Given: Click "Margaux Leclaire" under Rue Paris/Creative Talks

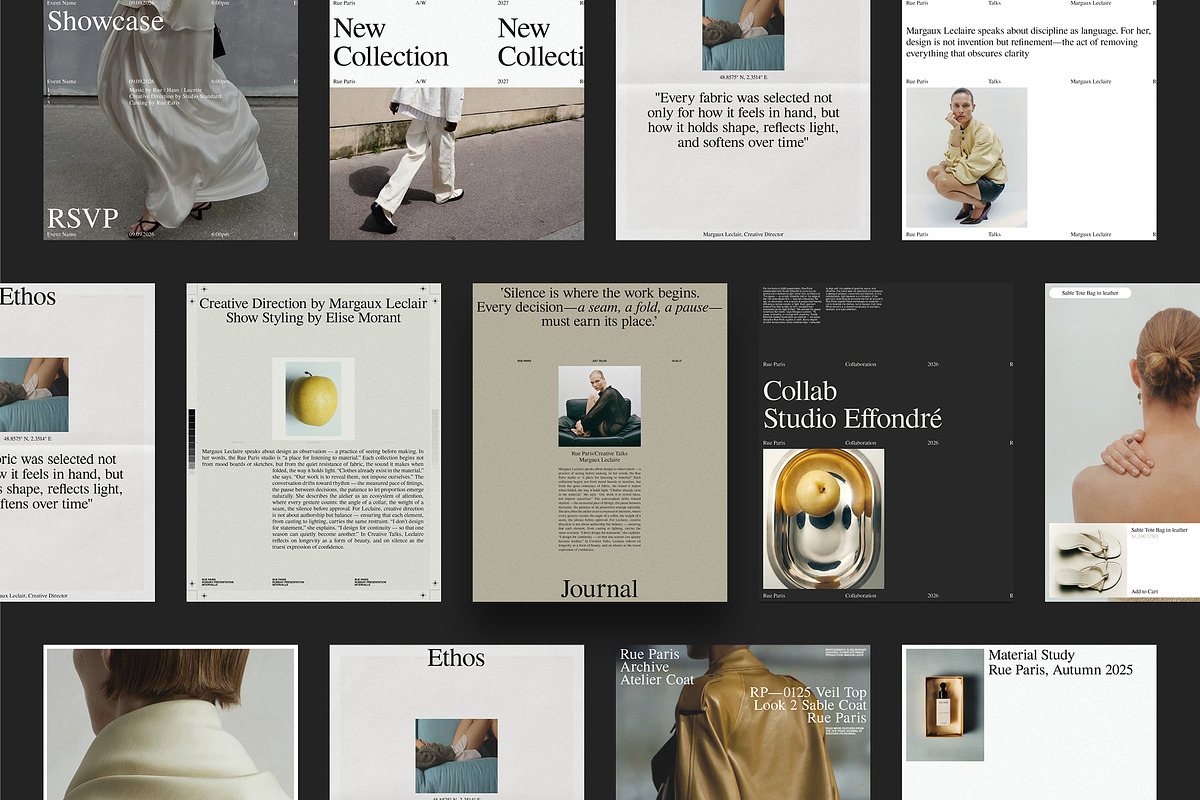Looking at the screenshot, I should click(x=600, y=460).
